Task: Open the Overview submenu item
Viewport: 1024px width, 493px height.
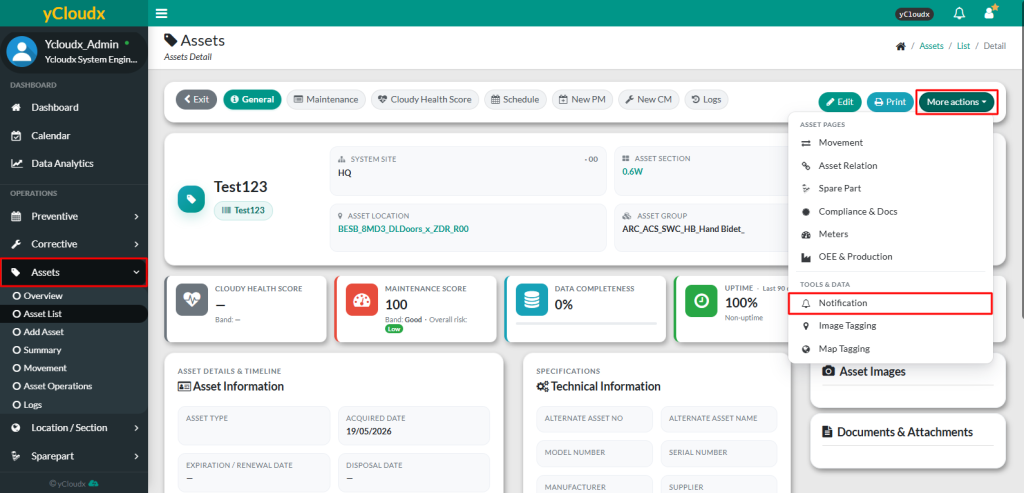Action: [74, 296]
